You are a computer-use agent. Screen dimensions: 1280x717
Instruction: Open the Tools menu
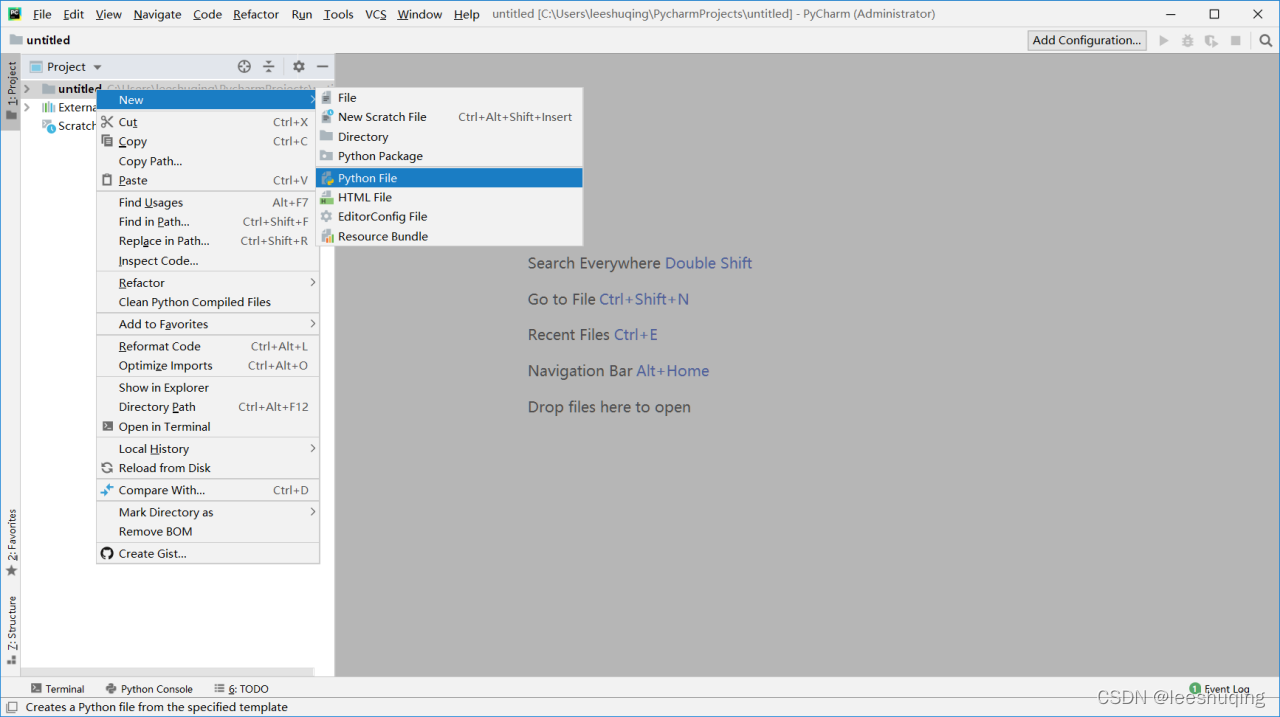coord(338,14)
